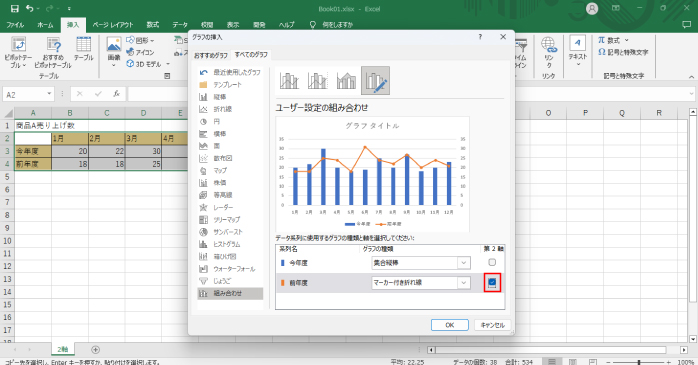Switch to the すべてのグラフ tab

pos(252,54)
